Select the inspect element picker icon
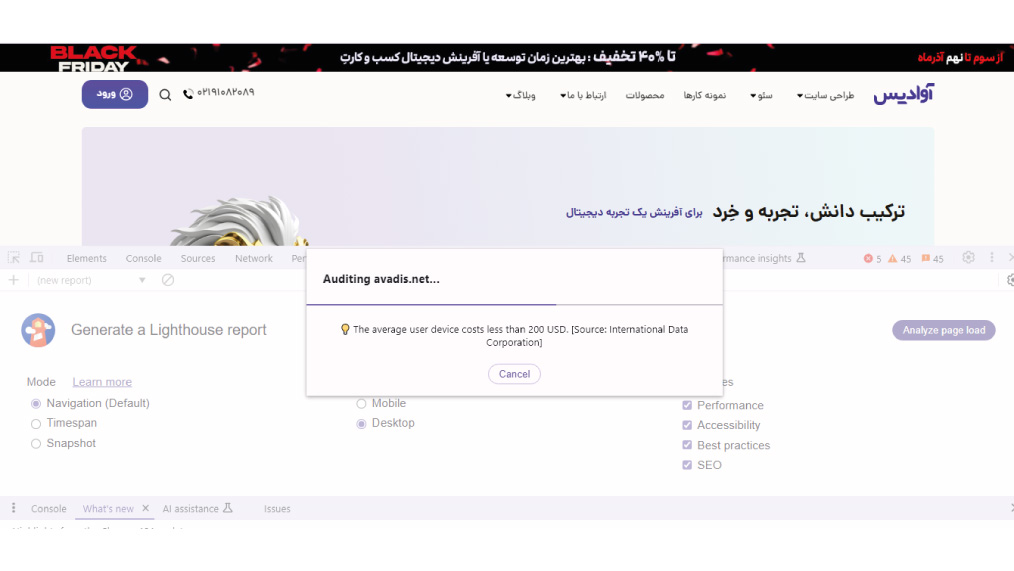 [x=14, y=257]
